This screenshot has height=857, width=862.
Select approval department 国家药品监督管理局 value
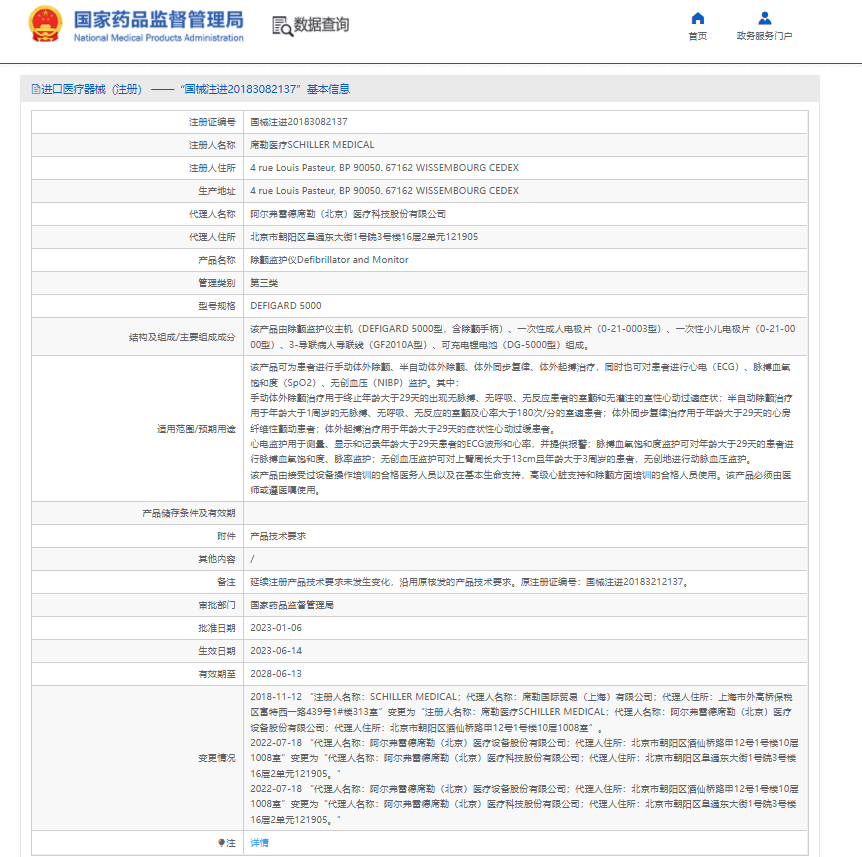click(x=292, y=605)
